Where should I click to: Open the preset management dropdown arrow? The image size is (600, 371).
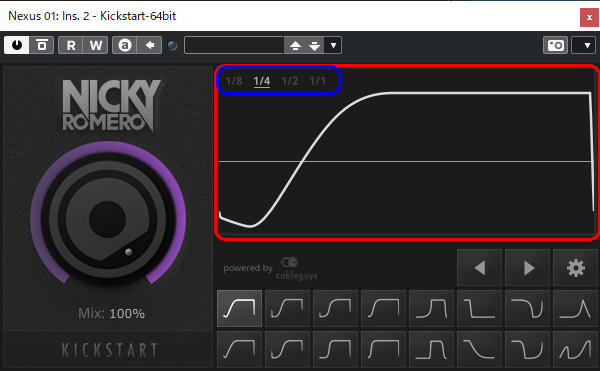(x=333, y=45)
